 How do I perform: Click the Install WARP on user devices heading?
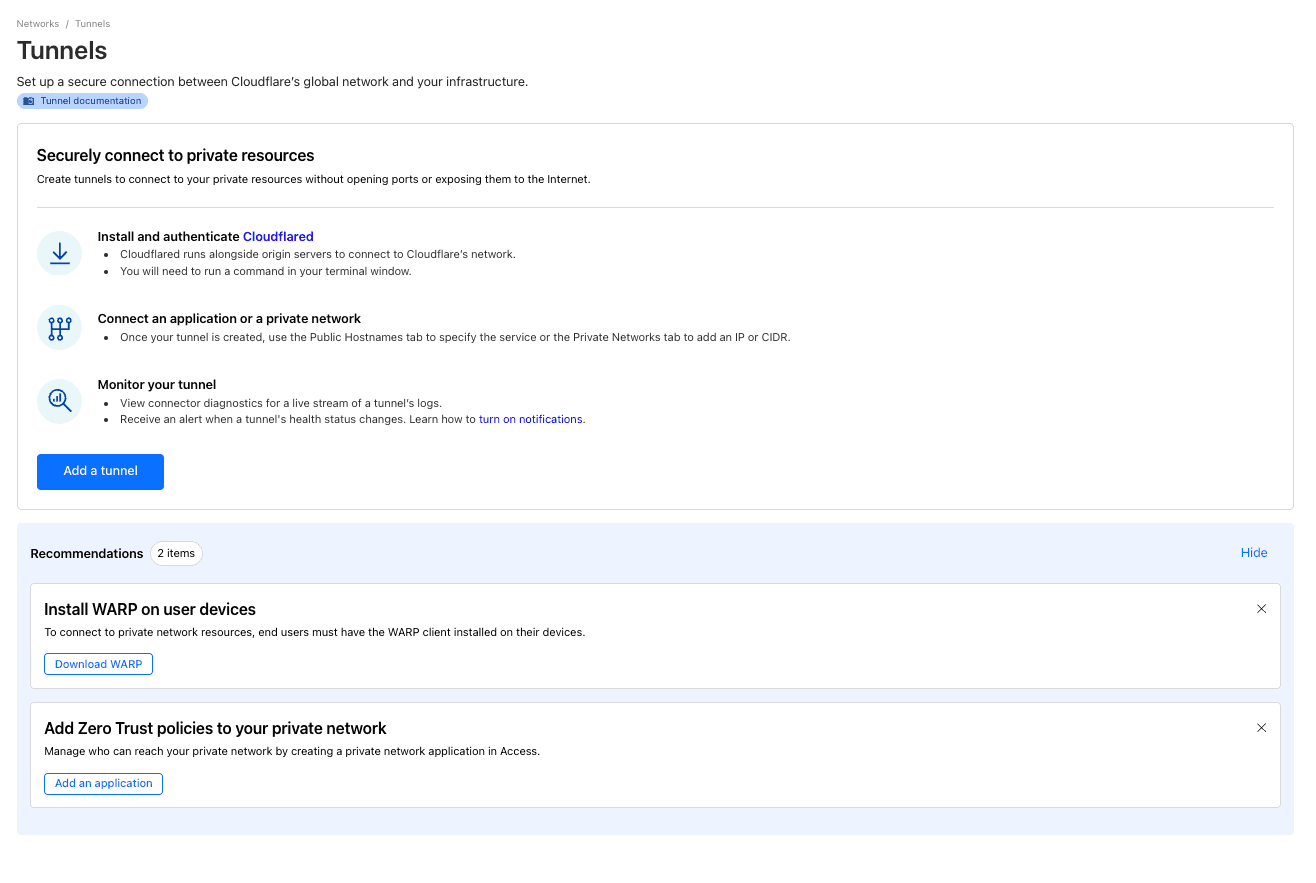[150, 609]
